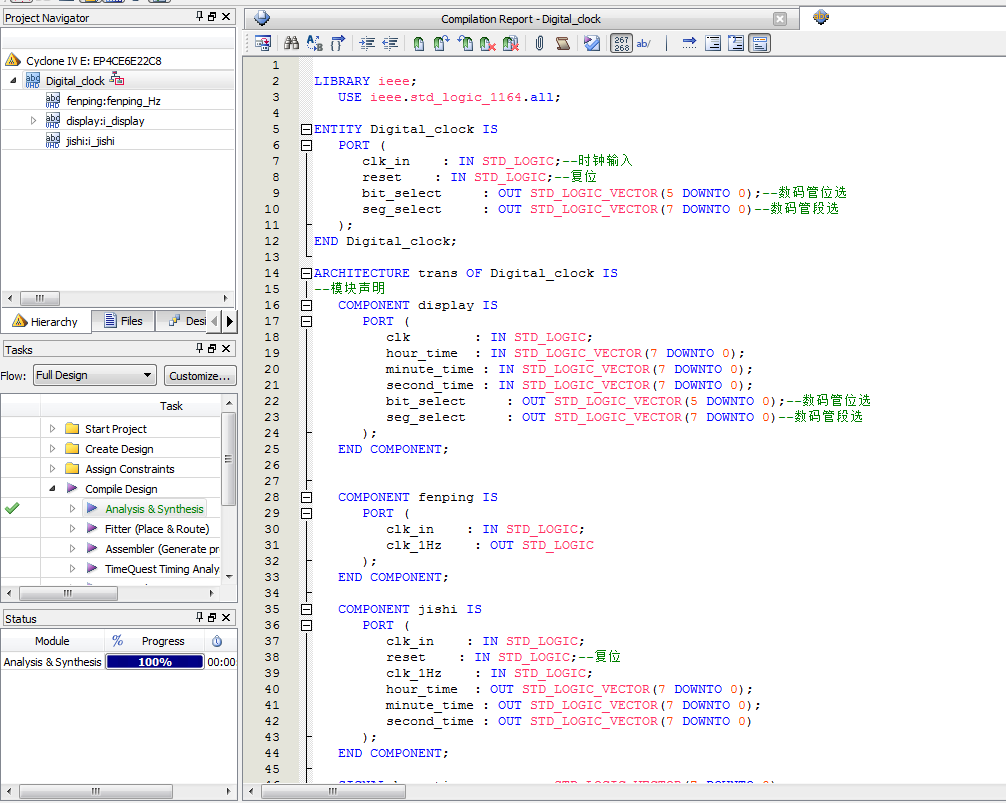Open the Flow Full Design dropdown
Image resolution: width=1006 pixels, height=803 pixels.
coord(95,375)
